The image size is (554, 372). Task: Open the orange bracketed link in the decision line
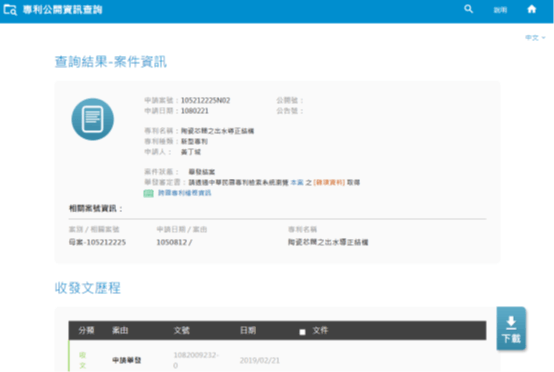tap(329, 182)
